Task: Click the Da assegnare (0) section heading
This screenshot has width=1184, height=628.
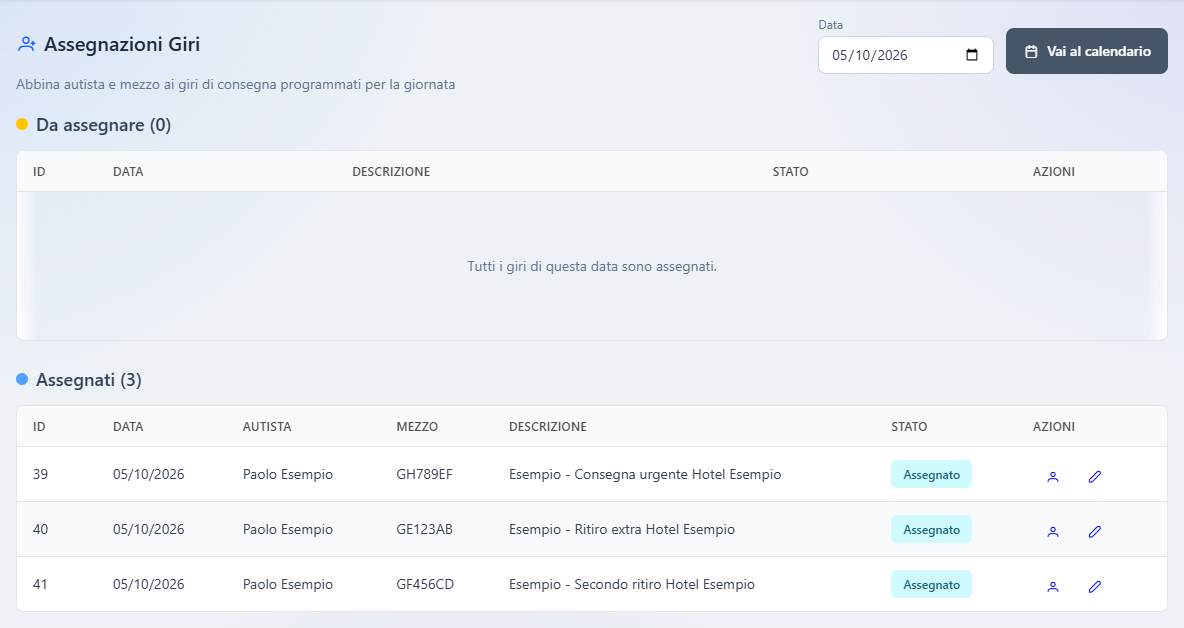Action: tap(103, 125)
